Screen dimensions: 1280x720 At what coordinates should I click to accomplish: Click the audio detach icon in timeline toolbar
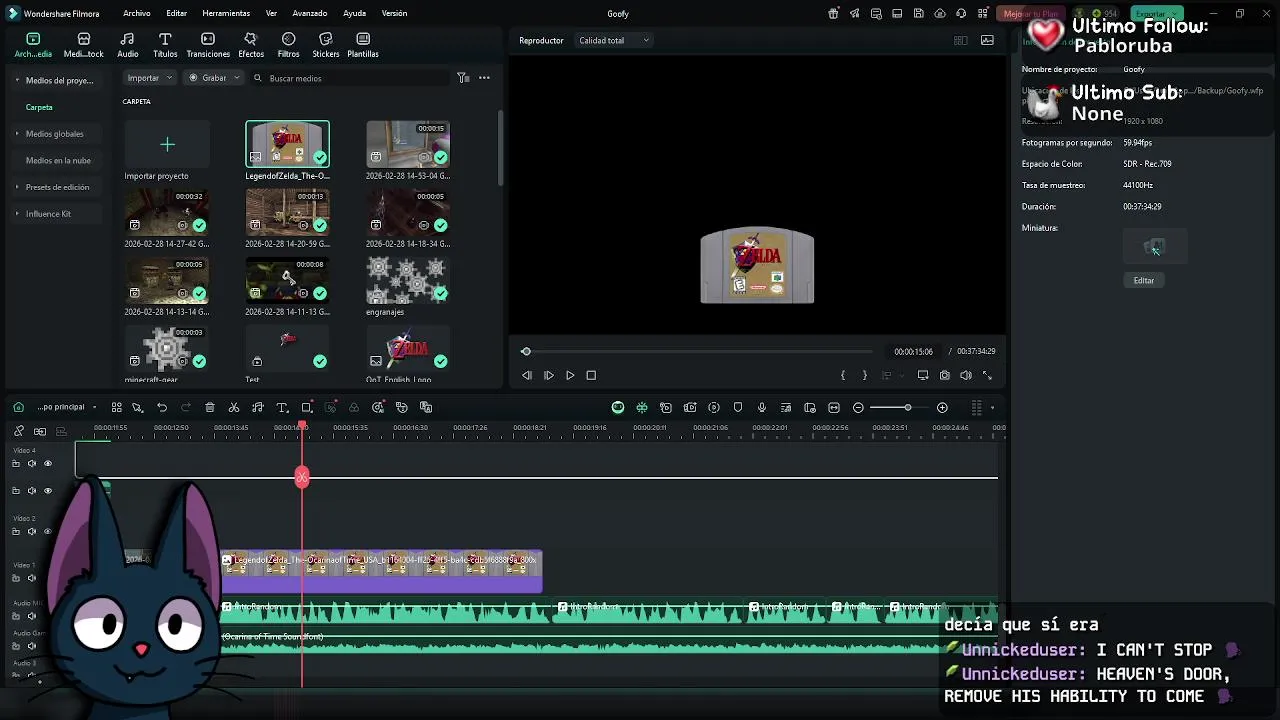coord(258,407)
